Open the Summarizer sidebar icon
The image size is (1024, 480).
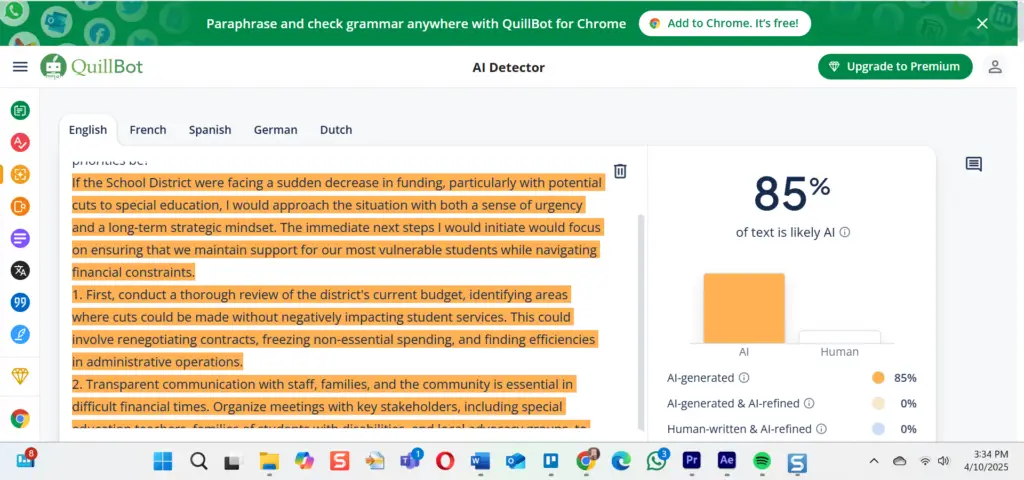coord(20,238)
